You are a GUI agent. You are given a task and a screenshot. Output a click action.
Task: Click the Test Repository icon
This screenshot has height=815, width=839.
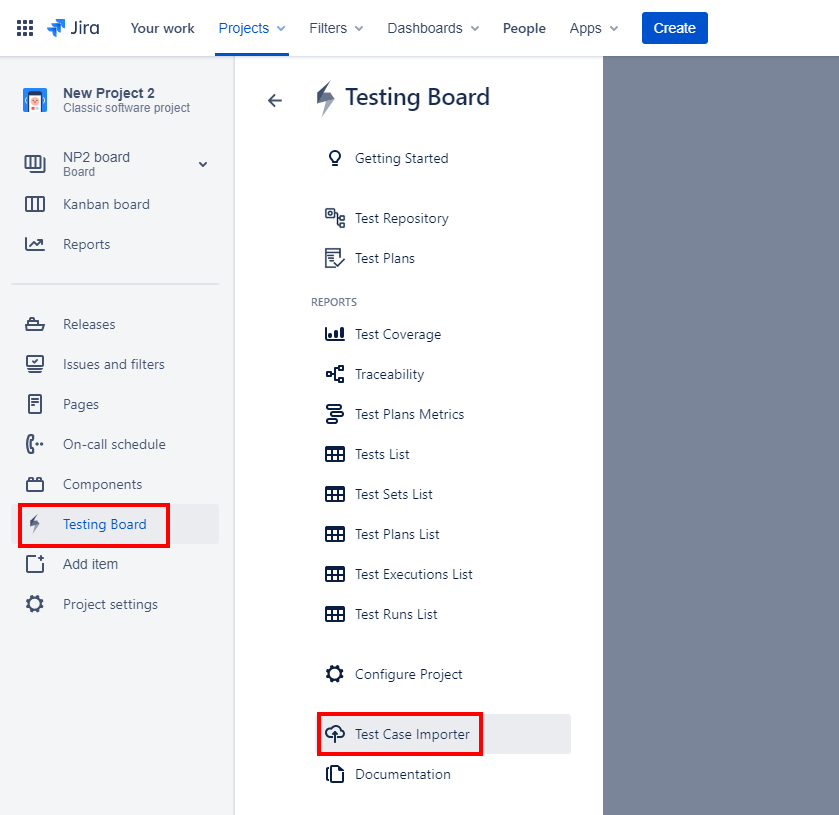[335, 218]
